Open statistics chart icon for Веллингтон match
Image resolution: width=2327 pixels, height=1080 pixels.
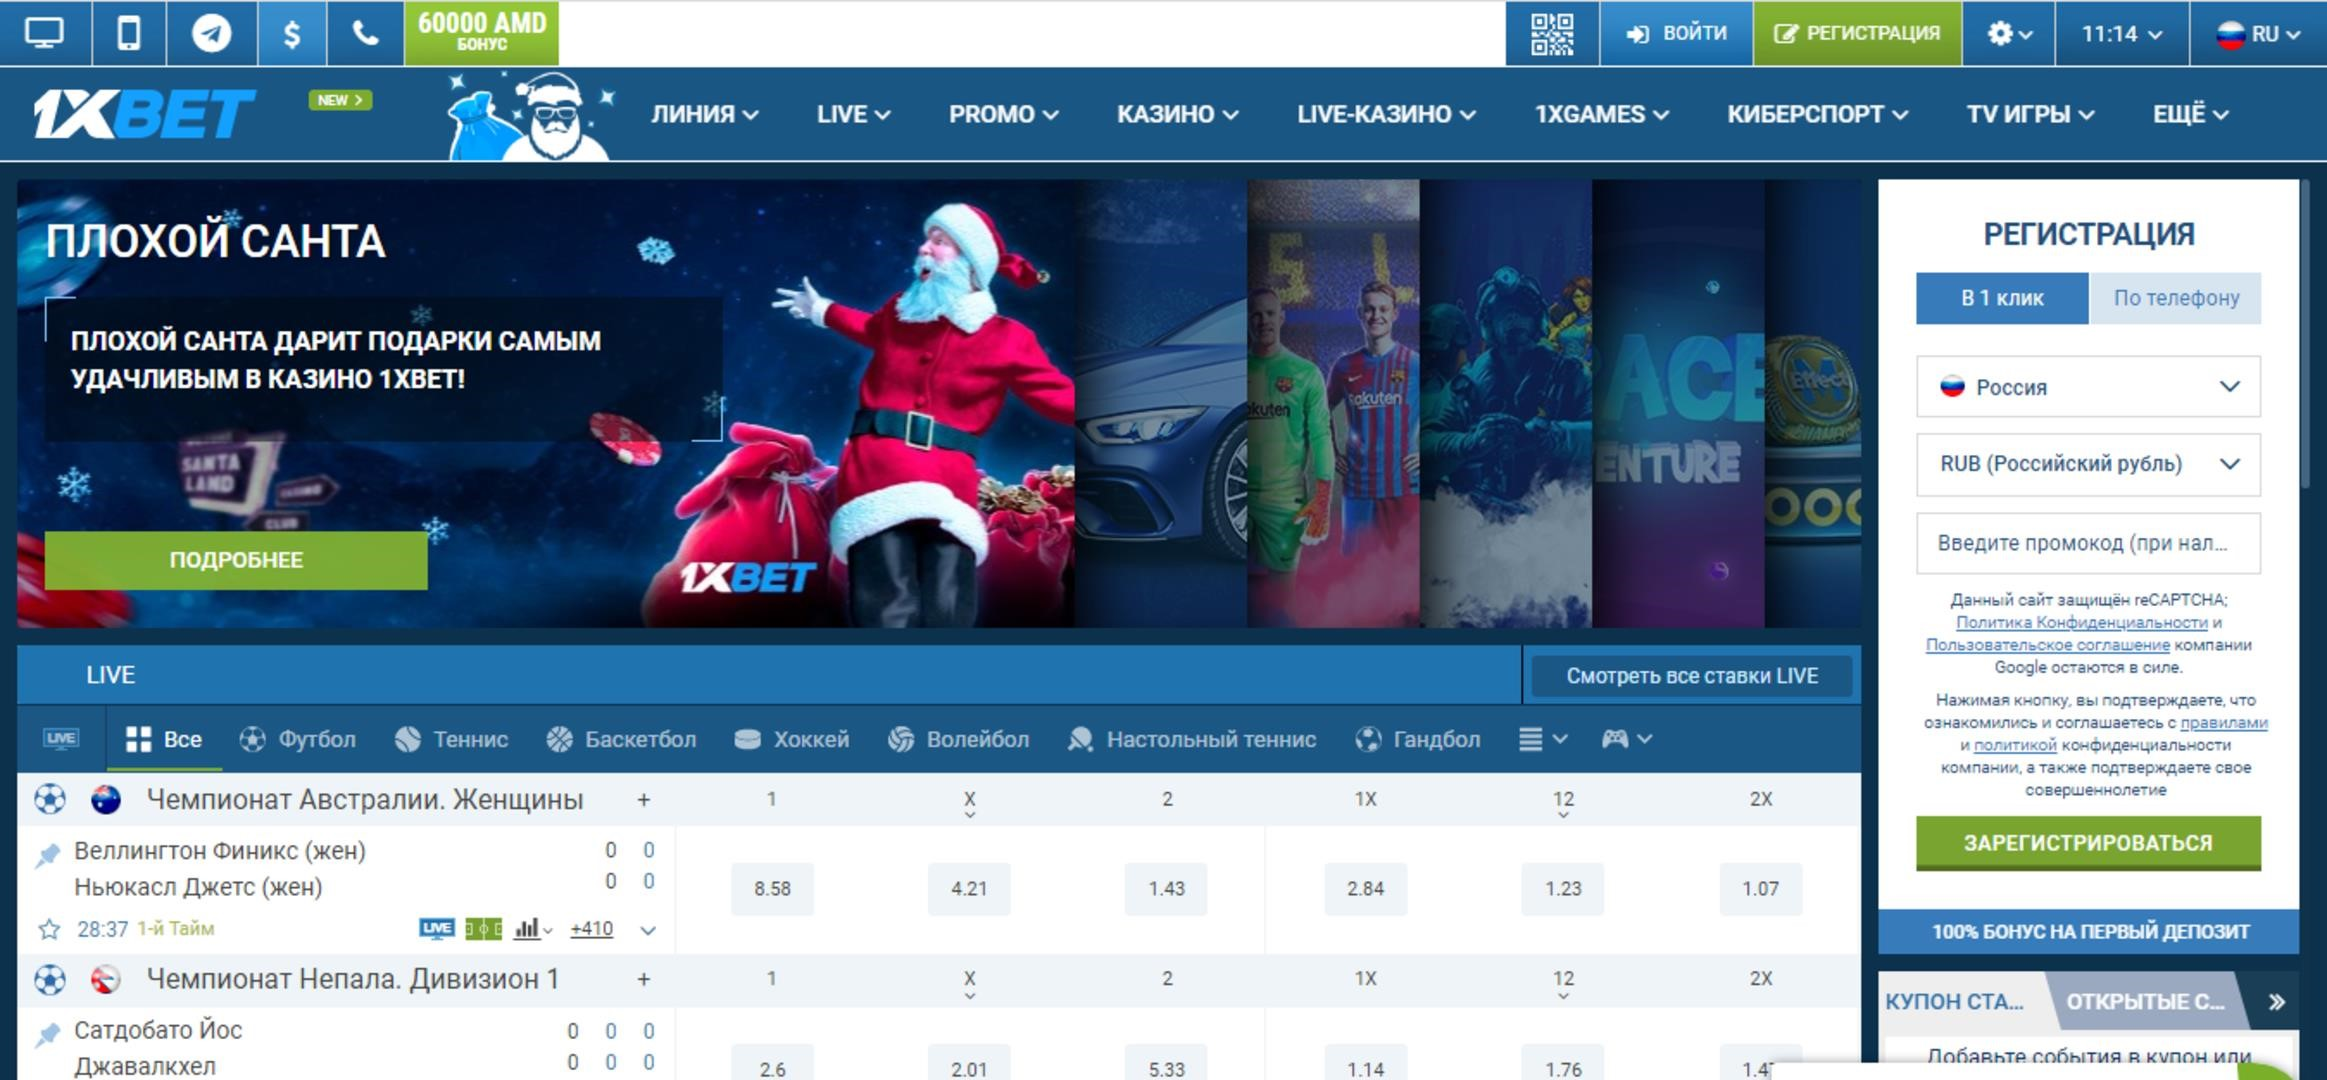coord(532,929)
